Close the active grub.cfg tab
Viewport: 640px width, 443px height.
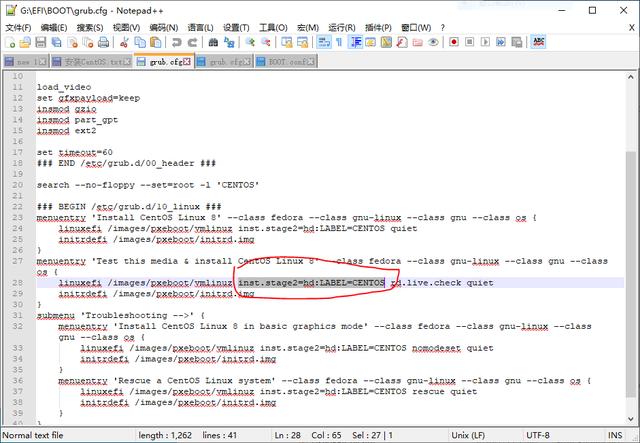[187, 62]
